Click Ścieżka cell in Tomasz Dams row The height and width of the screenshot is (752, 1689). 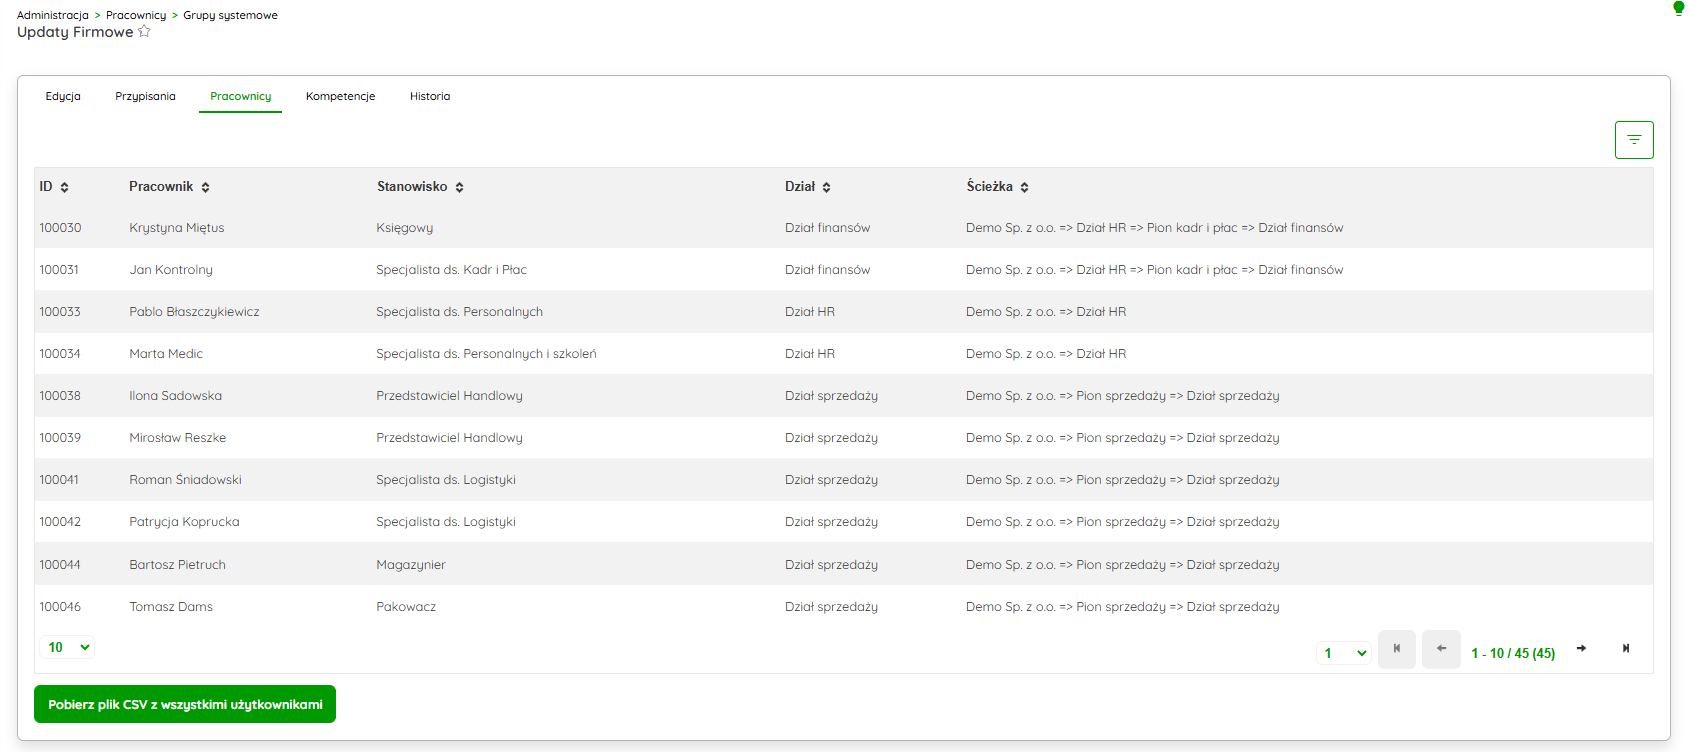coord(1123,607)
